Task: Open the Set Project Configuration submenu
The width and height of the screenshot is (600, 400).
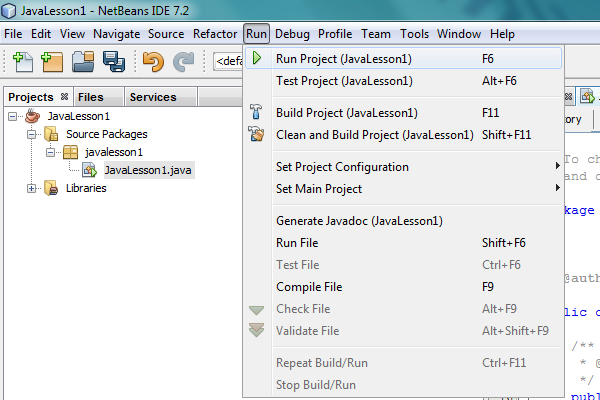Action: tap(404, 167)
